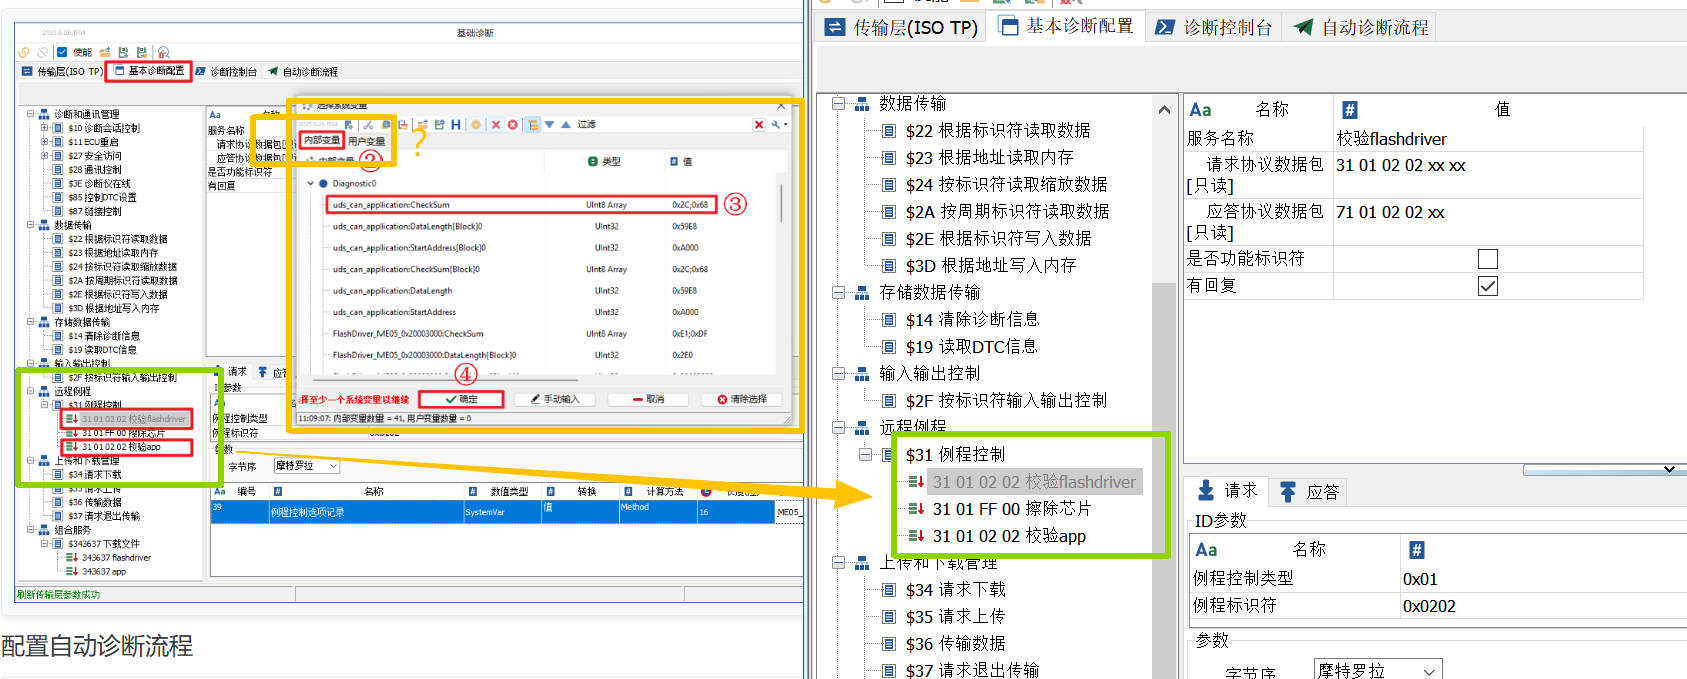The image size is (1687, 679).
Task: Click the red X delete icon in variable dialog
Action: point(495,125)
